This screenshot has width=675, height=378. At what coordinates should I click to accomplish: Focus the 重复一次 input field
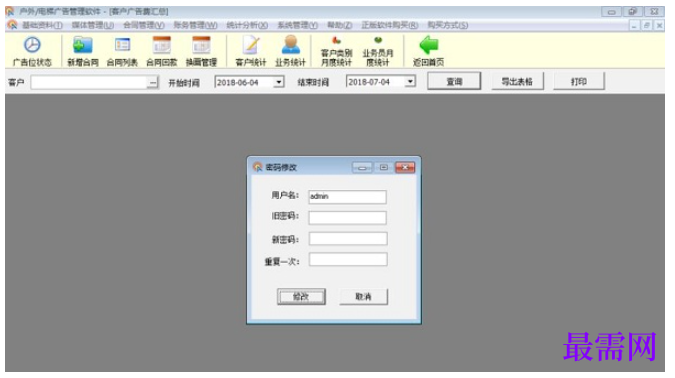[348, 259]
